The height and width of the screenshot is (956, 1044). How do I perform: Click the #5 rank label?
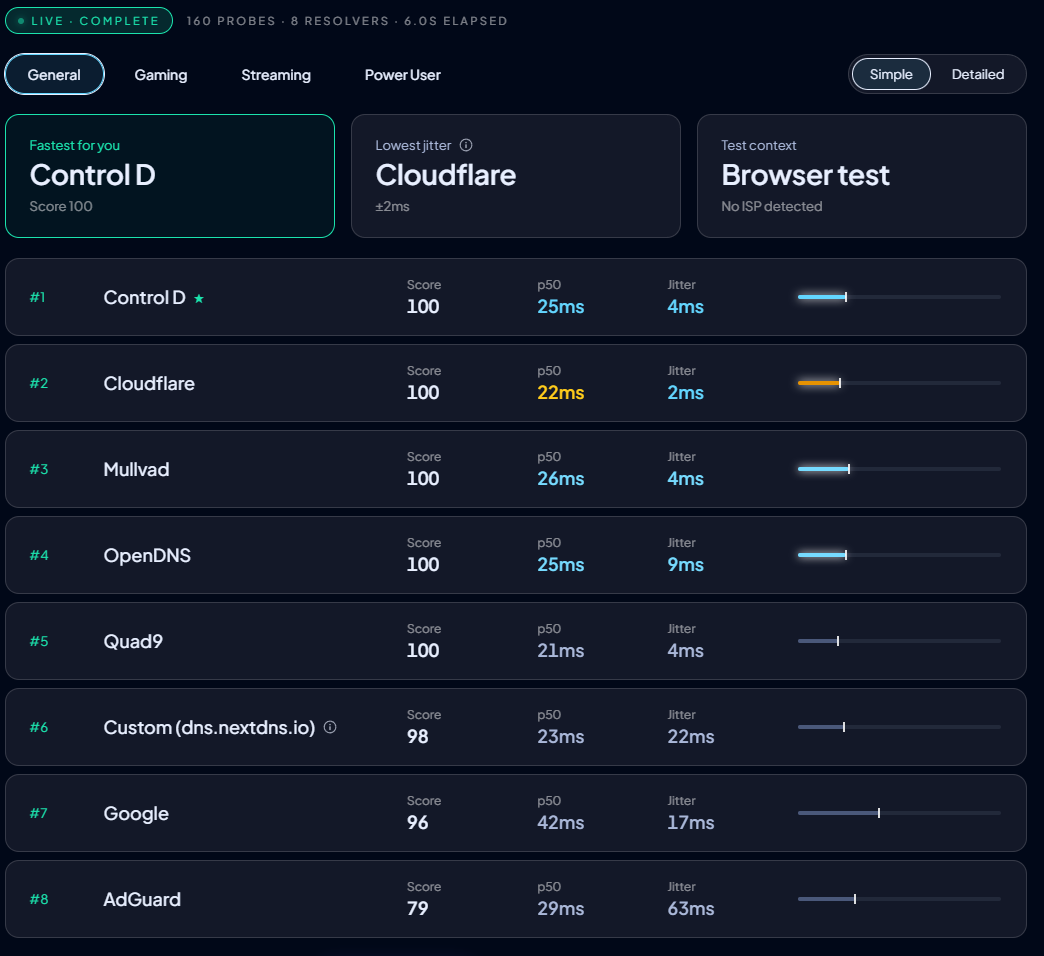(39, 641)
